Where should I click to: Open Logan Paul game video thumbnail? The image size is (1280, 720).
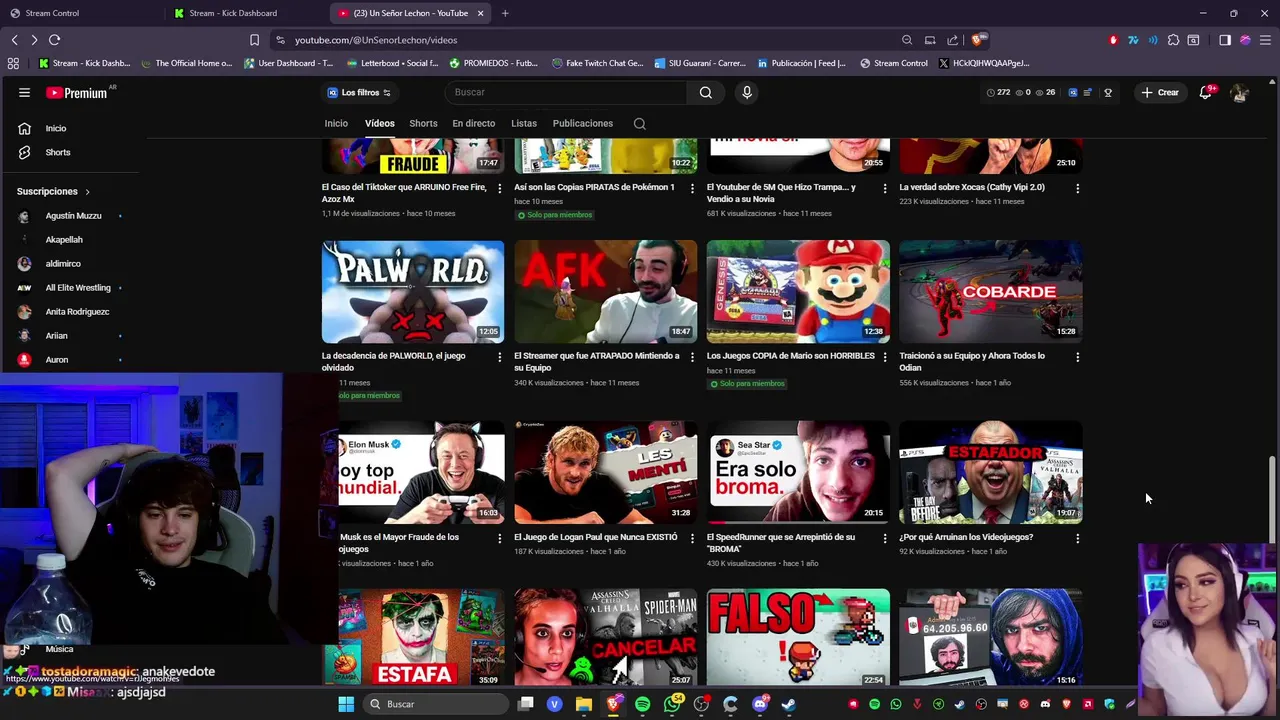tap(606, 472)
